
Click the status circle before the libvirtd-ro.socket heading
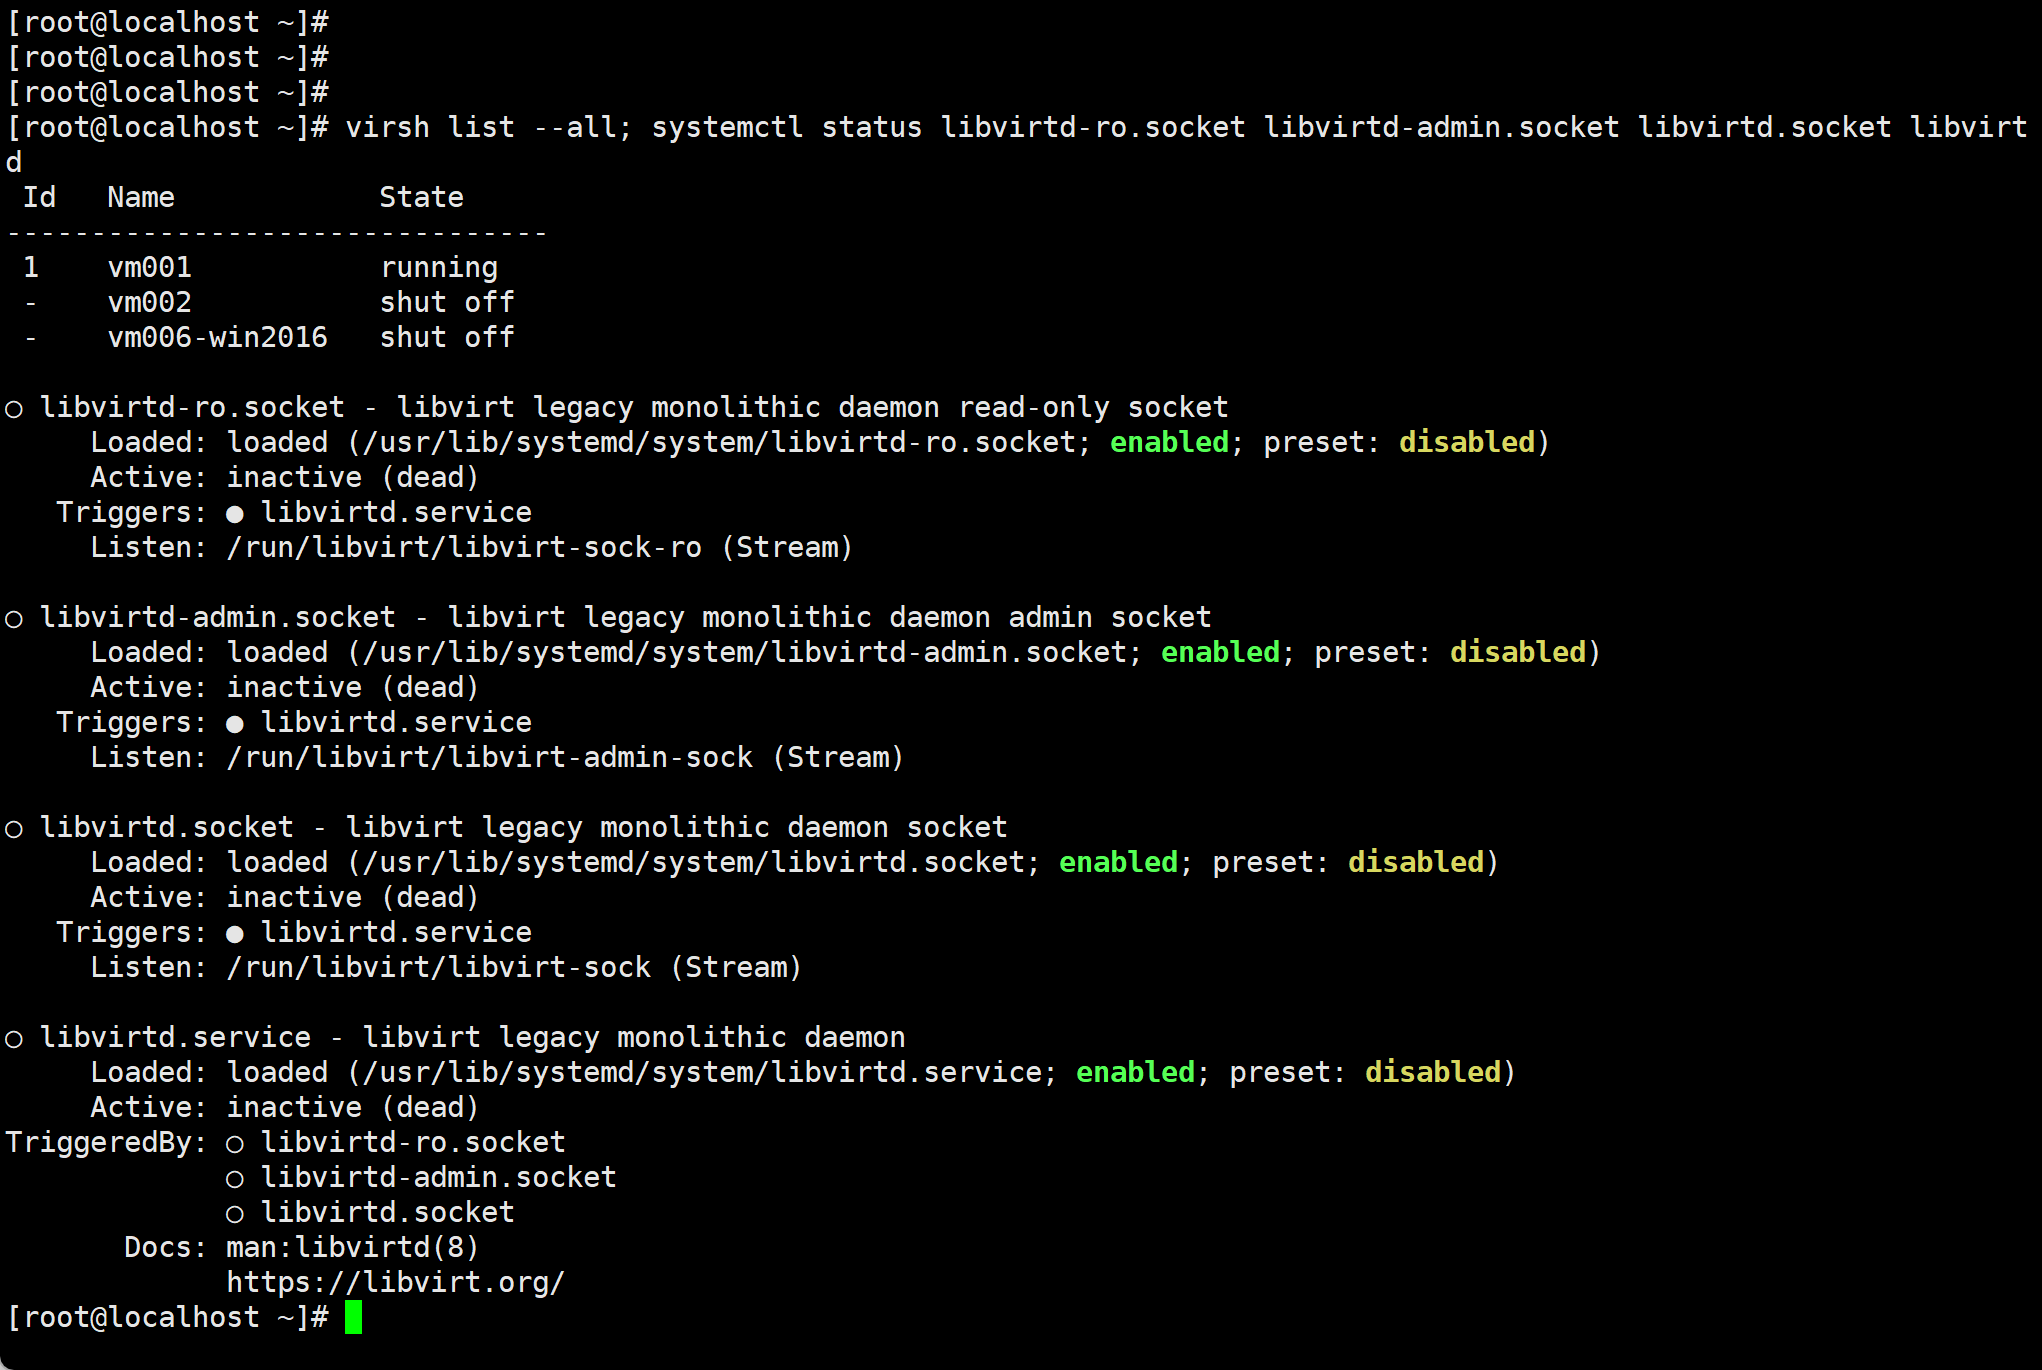click(x=14, y=409)
